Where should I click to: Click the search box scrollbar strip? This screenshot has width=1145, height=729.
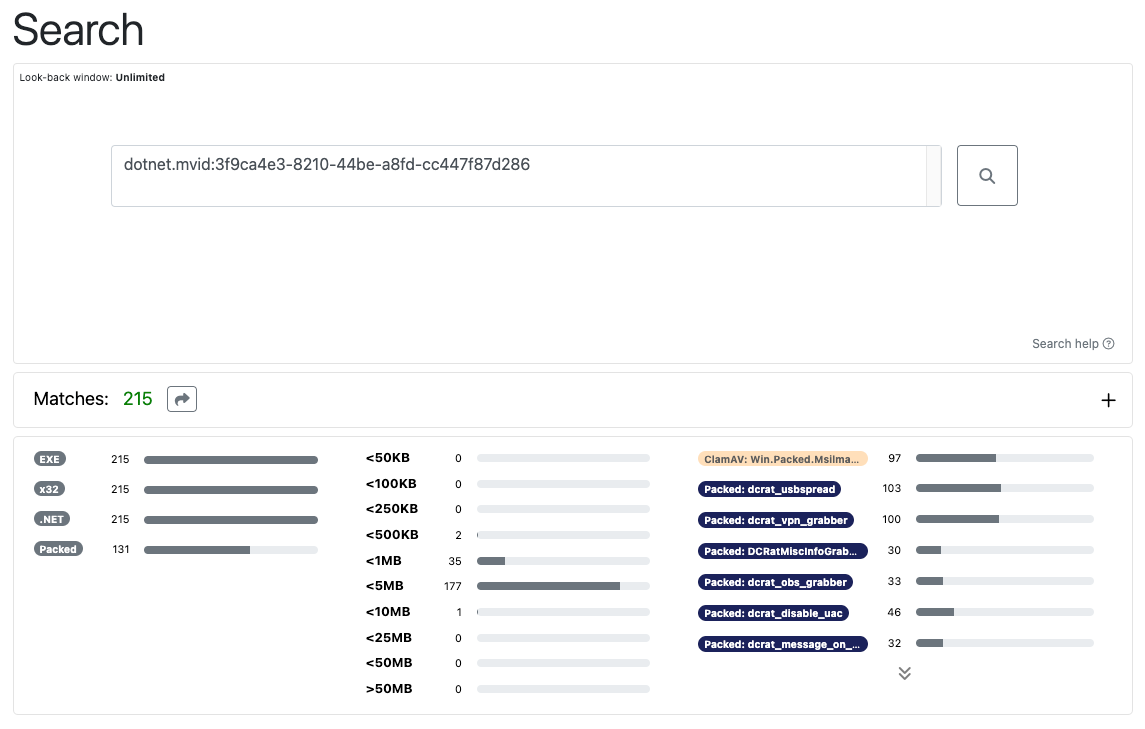coord(933,176)
